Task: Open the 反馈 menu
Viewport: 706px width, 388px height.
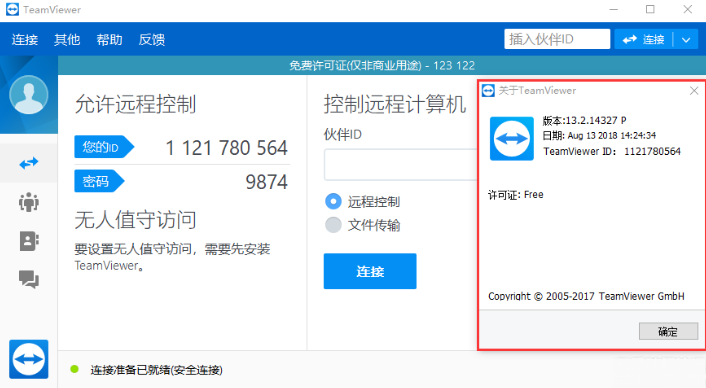Action: 152,40
